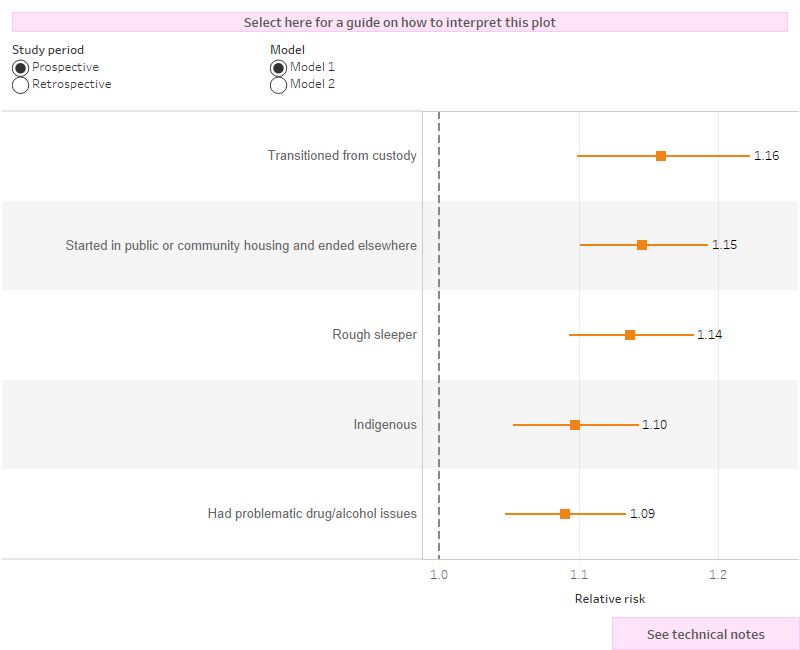
Task: Click the Relative risk axis title
Action: click(x=609, y=598)
